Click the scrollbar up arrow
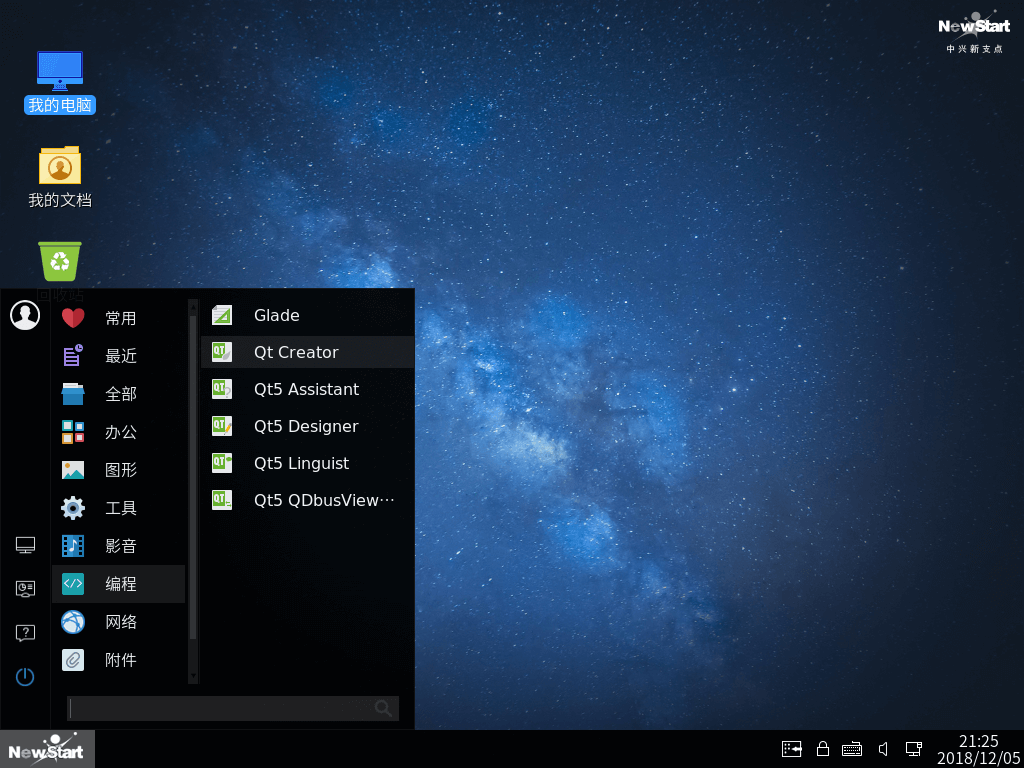This screenshot has height=768, width=1024. coord(193,305)
